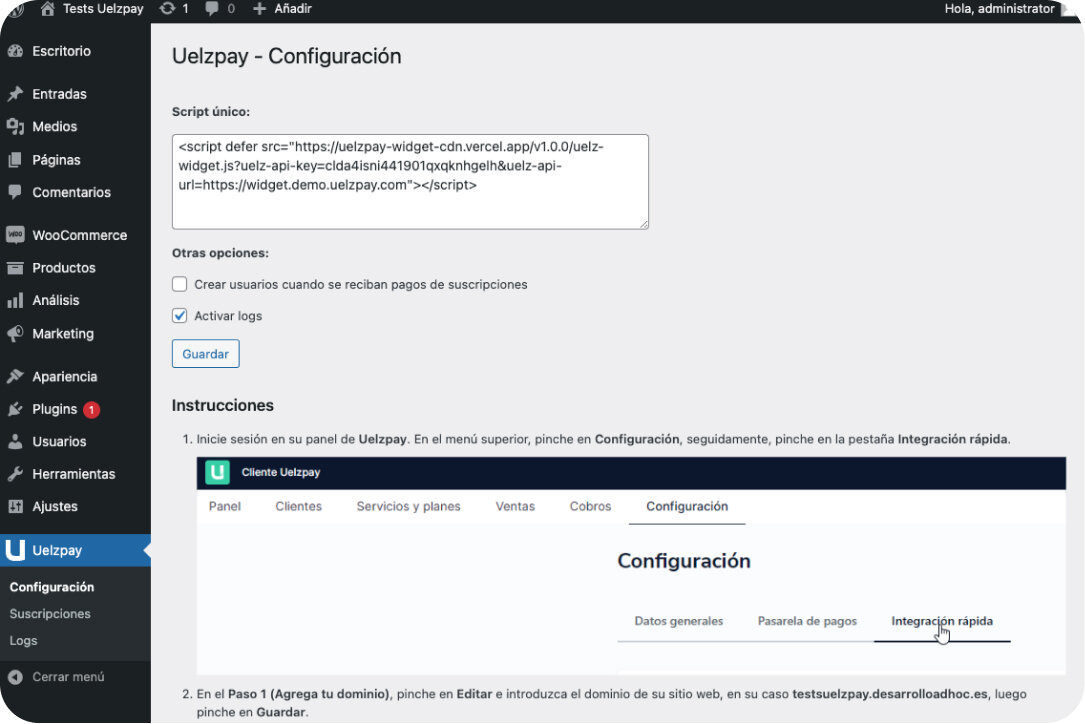Click Añadir in the admin bar
1085x724 pixels.
click(293, 9)
